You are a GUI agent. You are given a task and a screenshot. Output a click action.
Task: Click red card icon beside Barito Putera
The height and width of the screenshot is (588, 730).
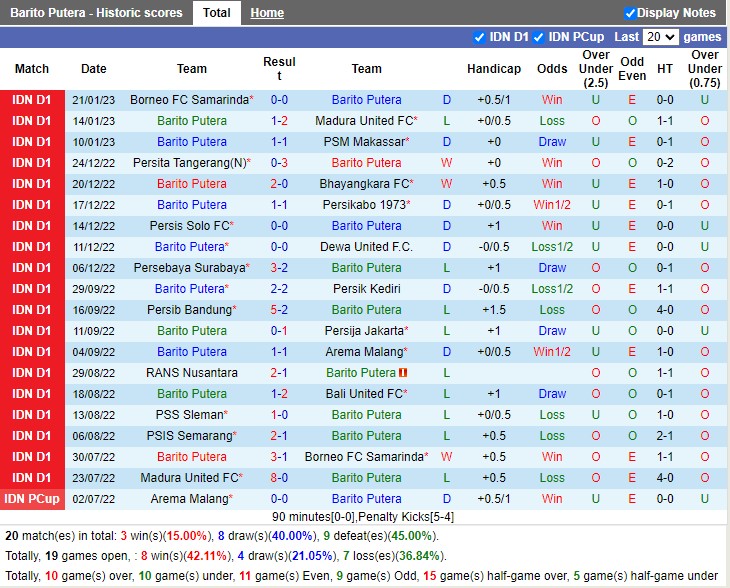tap(402, 373)
